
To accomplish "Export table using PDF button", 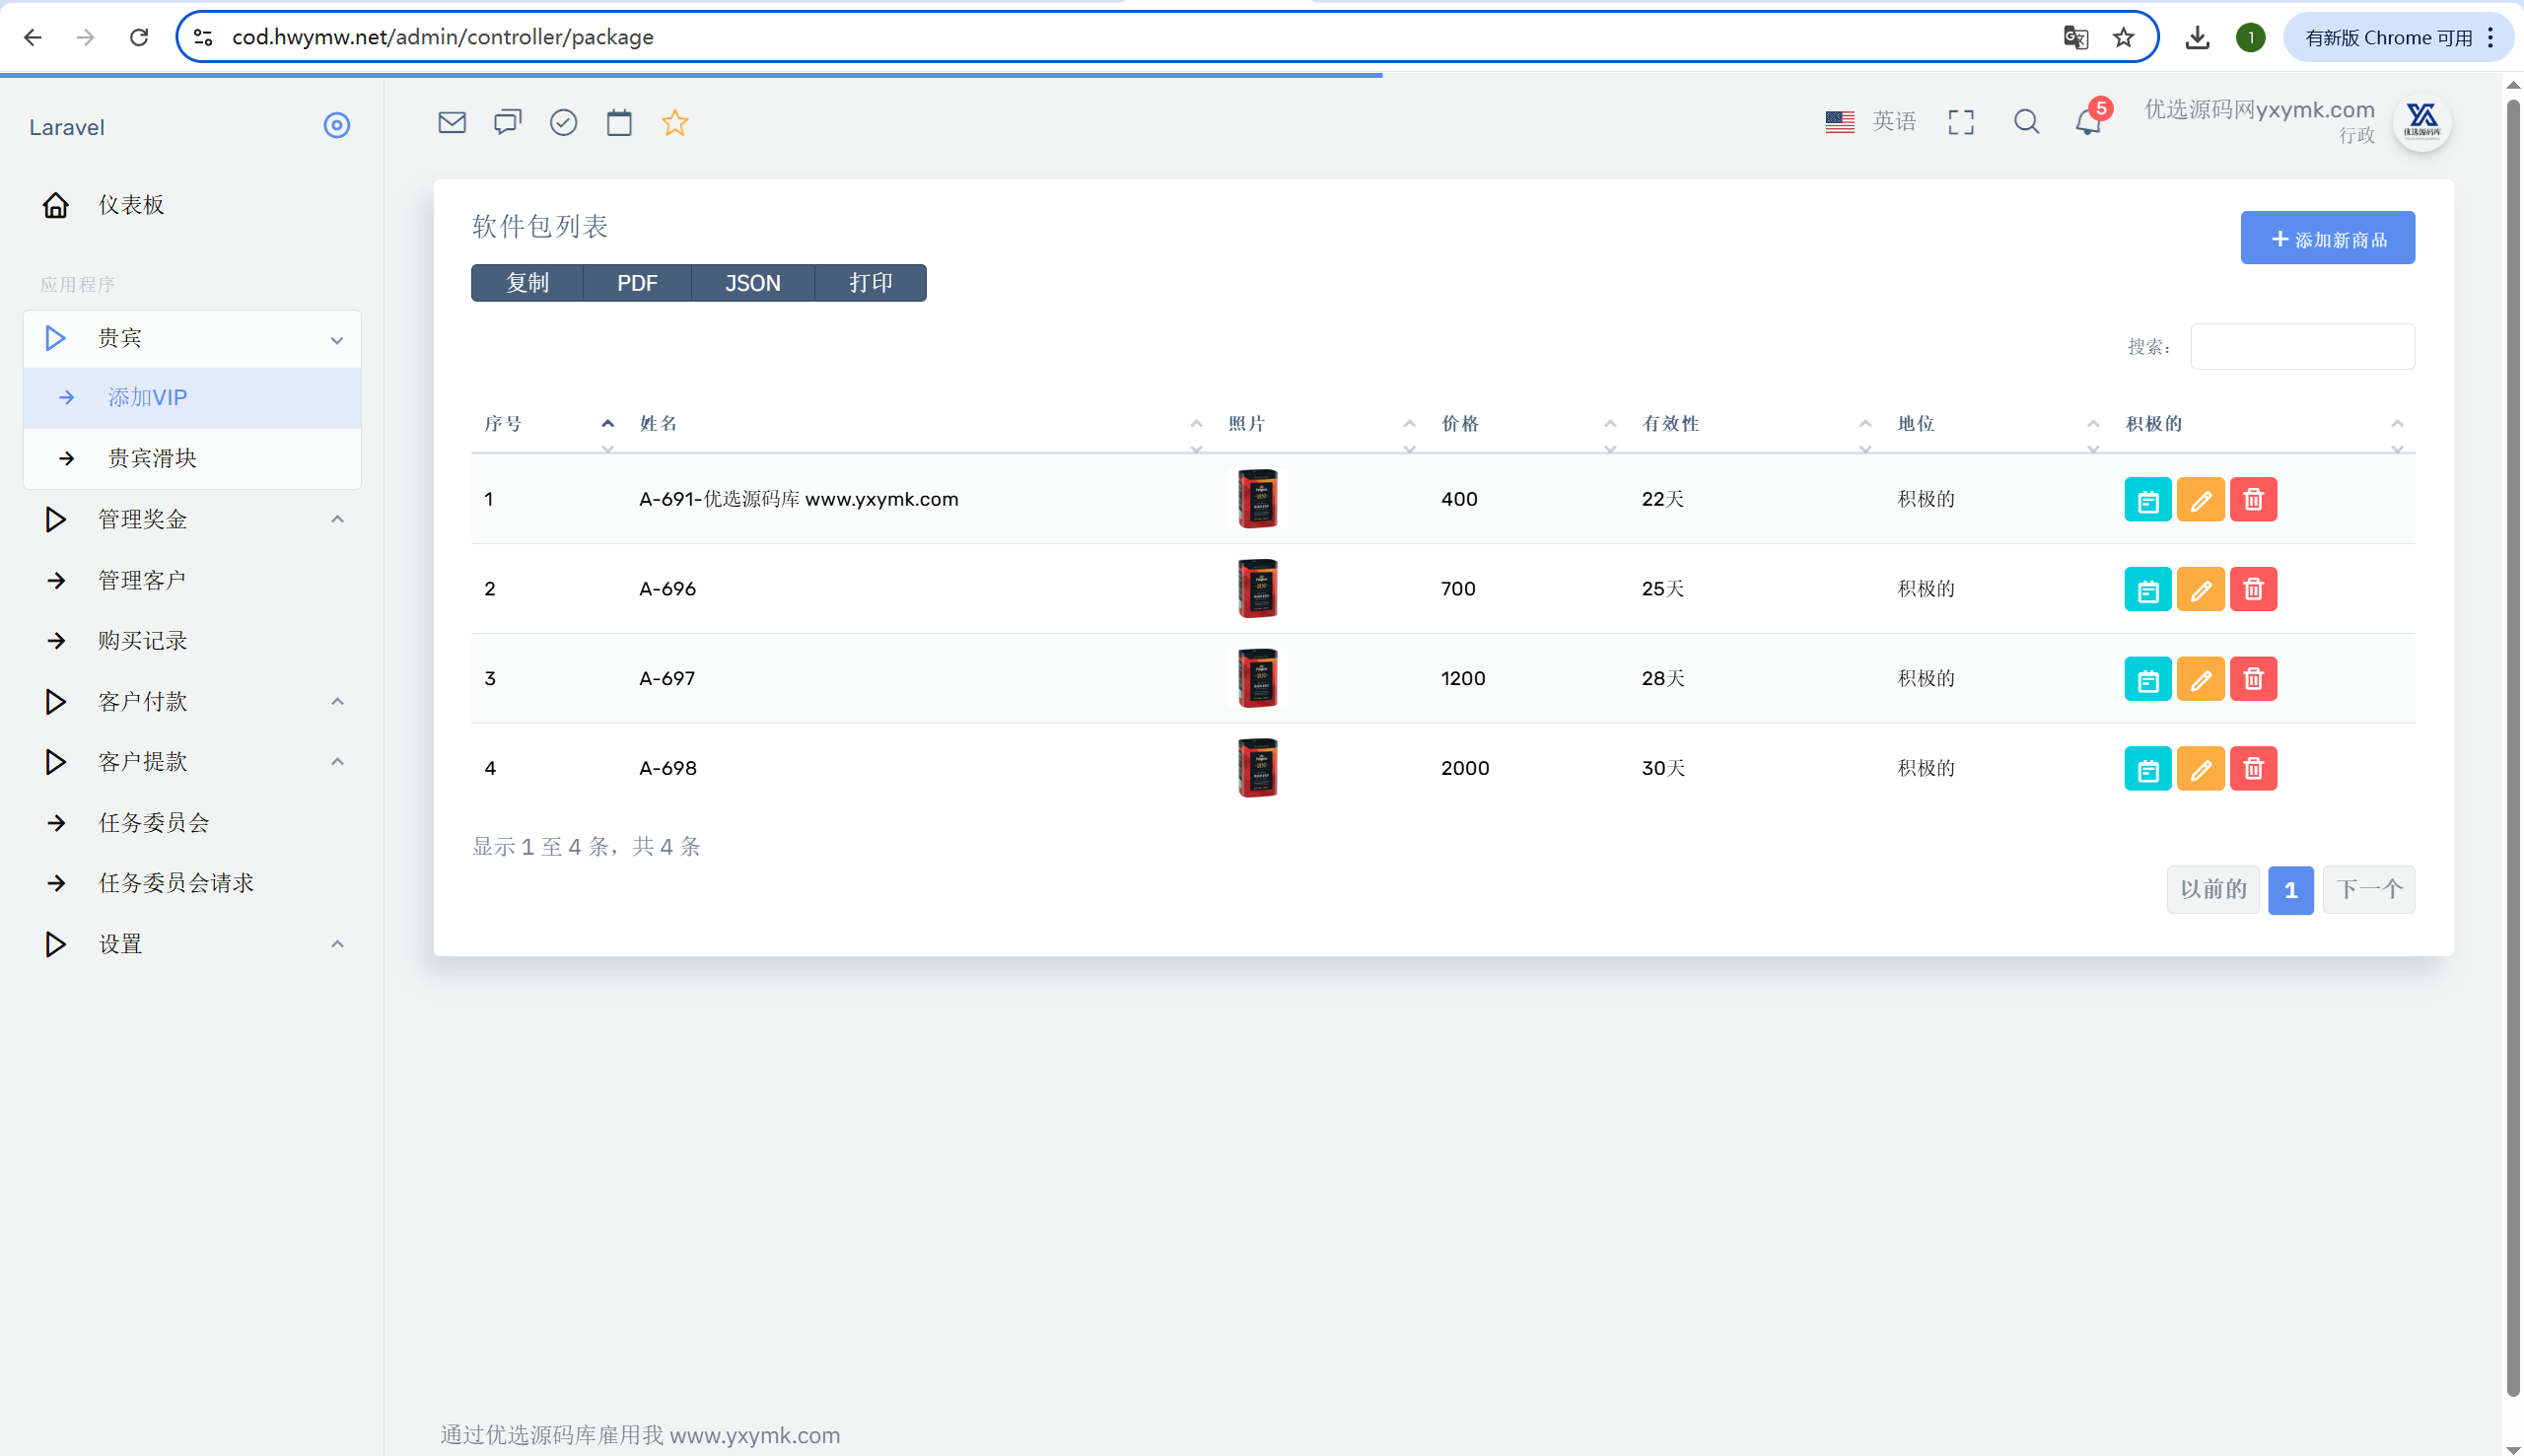I will pos(637,283).
